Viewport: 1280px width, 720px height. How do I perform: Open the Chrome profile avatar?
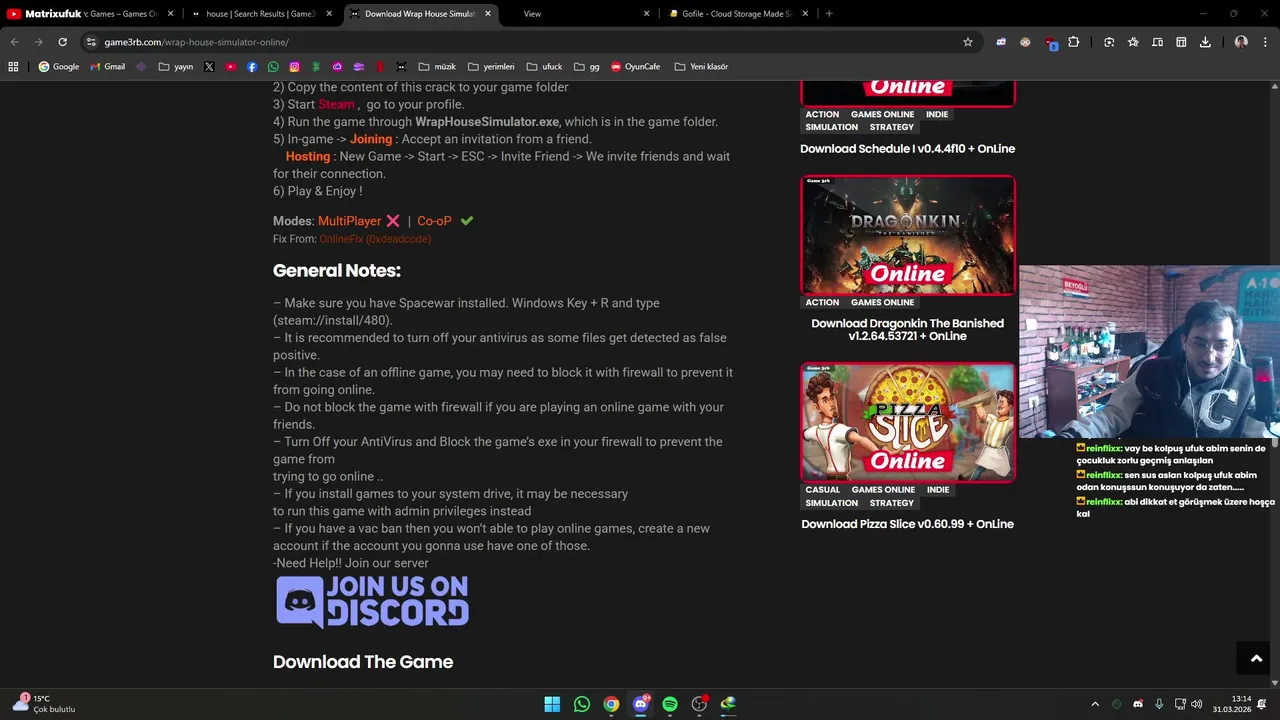point(1241,42)
